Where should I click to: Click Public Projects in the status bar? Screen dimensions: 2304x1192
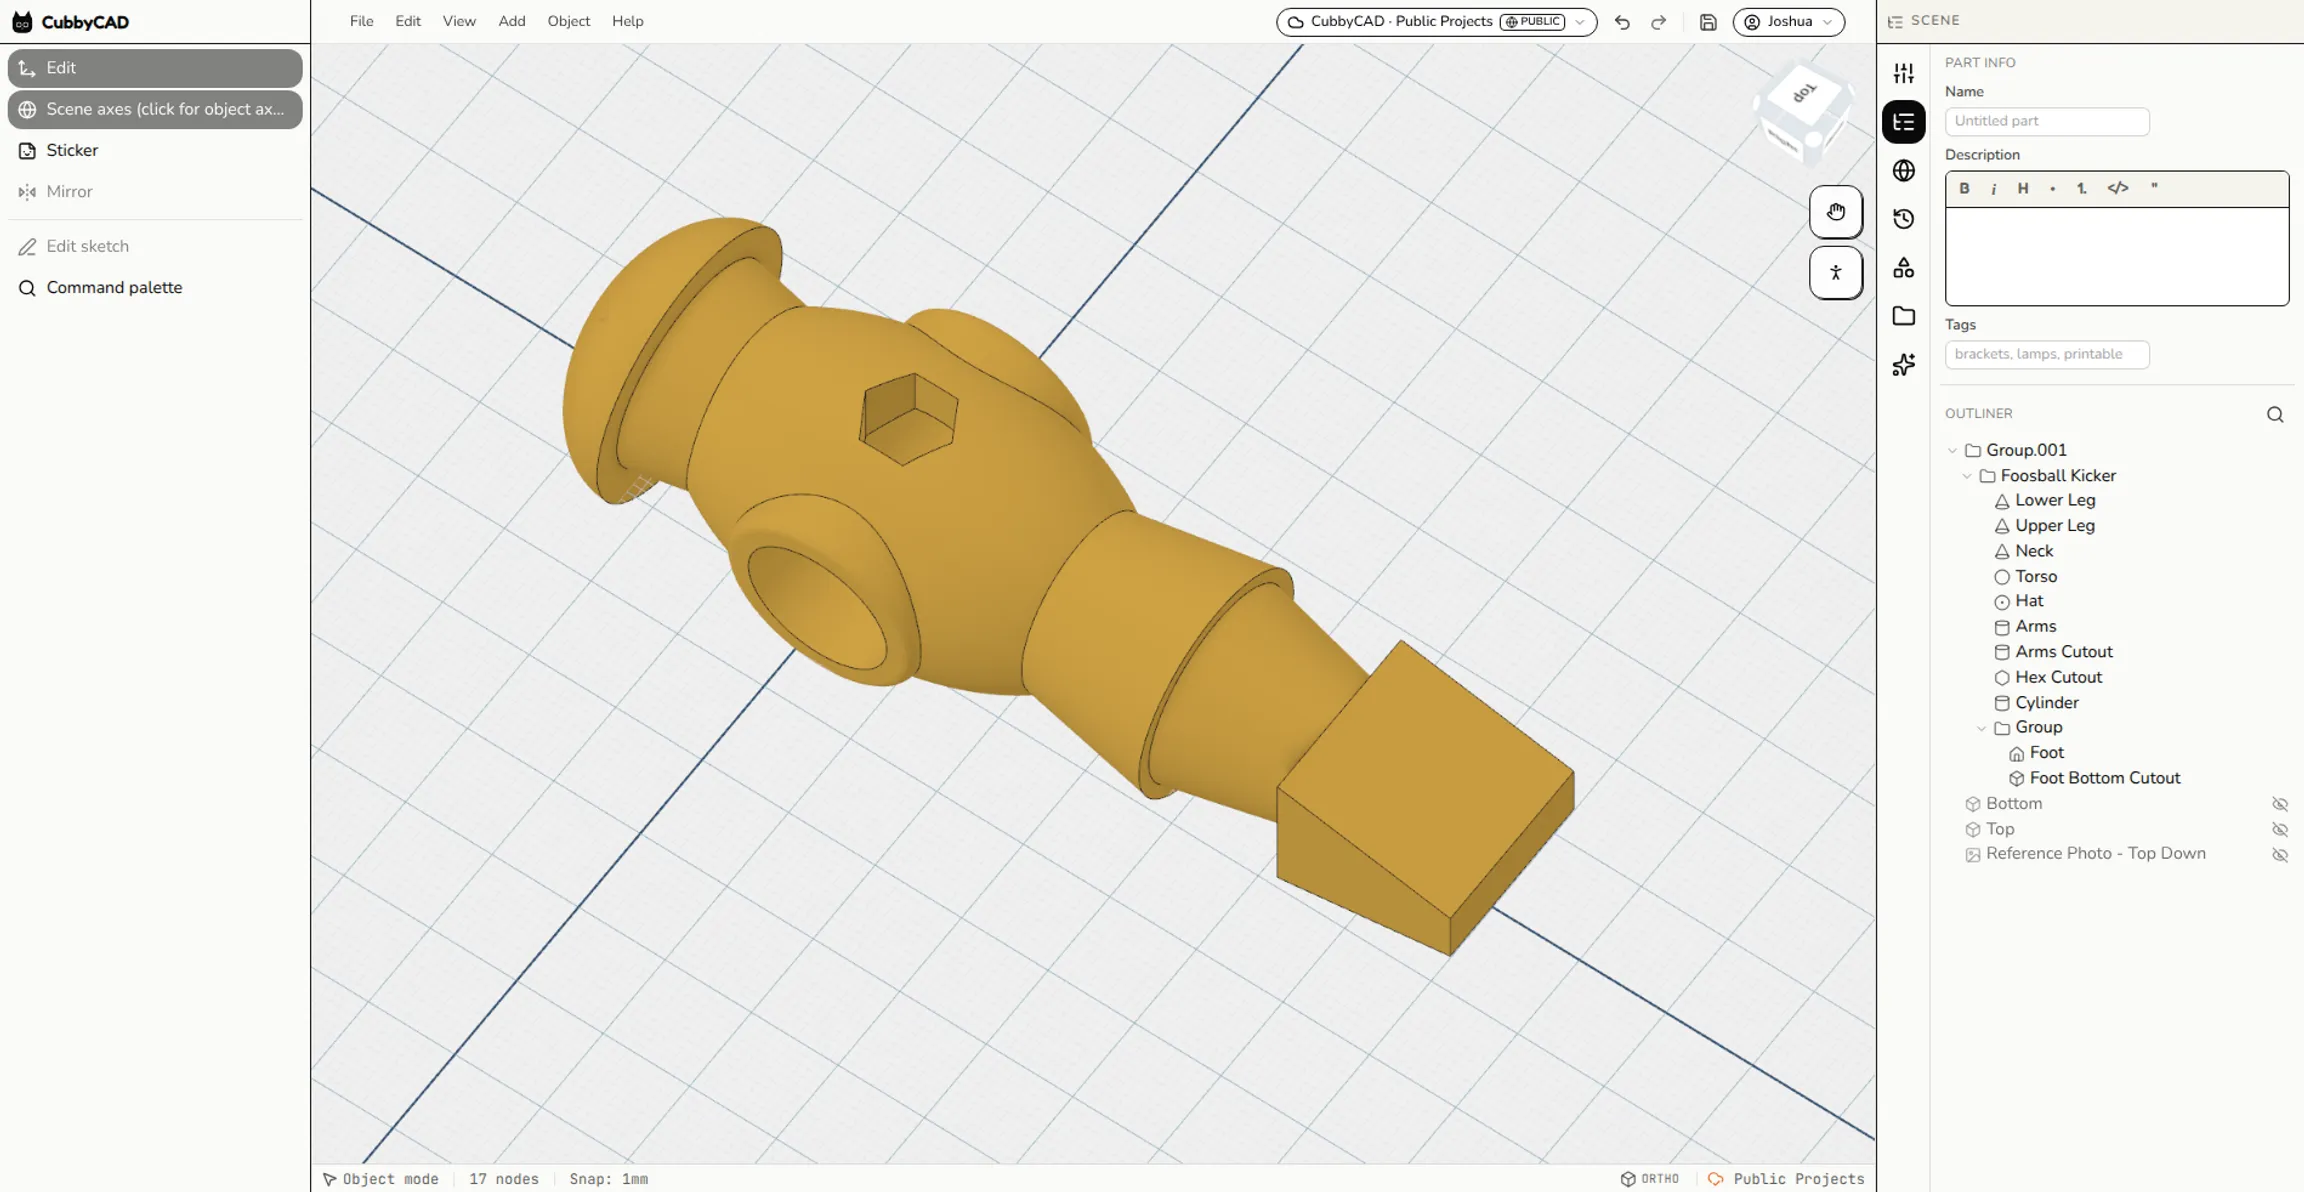tap(1786, 1179)
